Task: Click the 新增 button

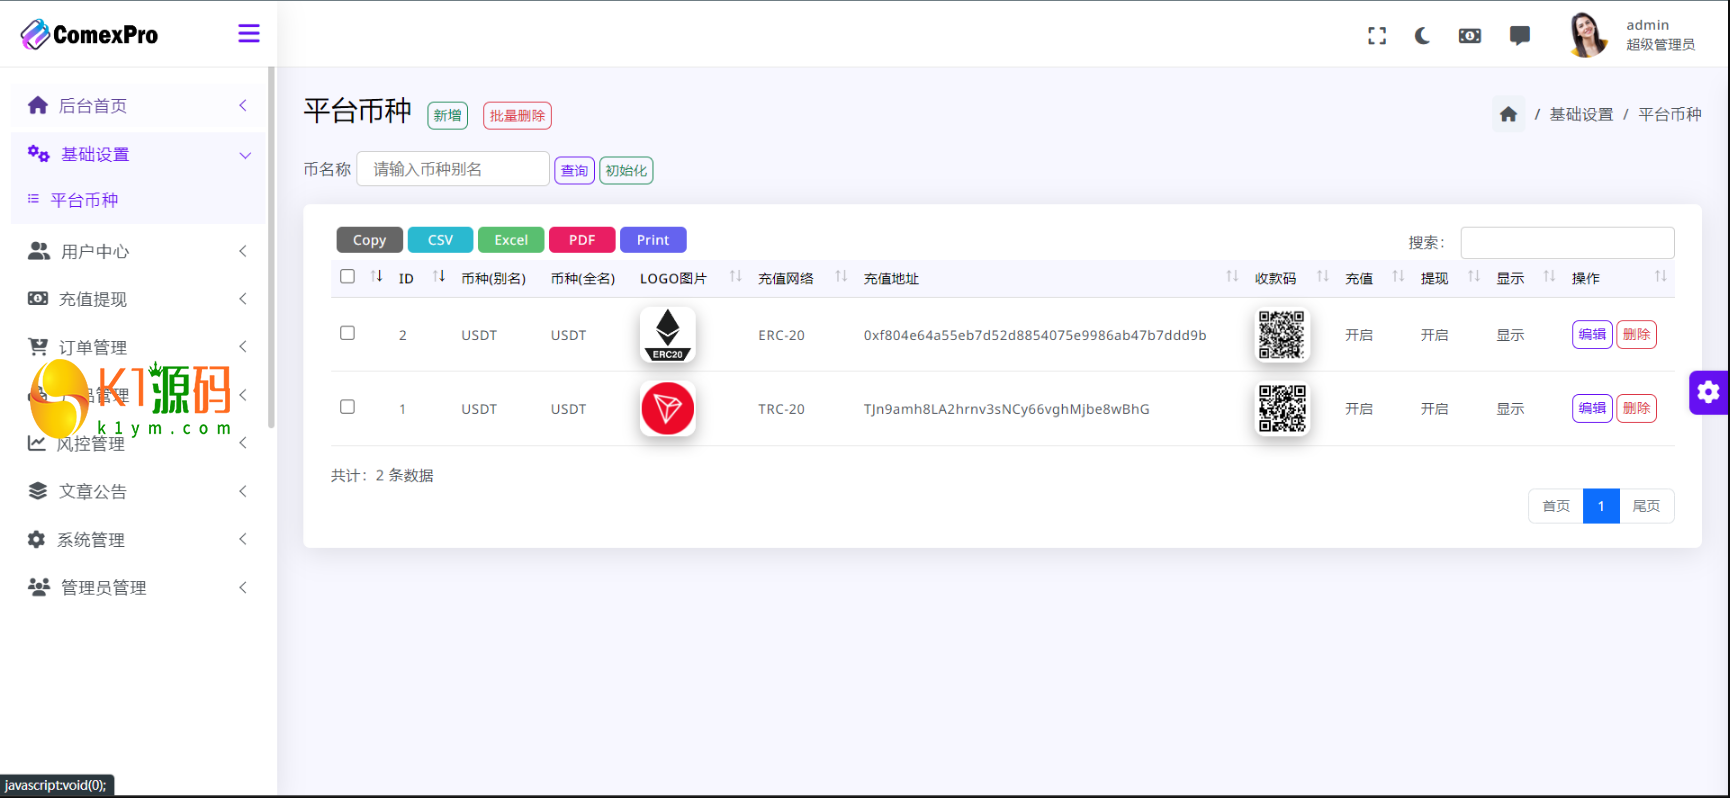Action: click(447, 116)
